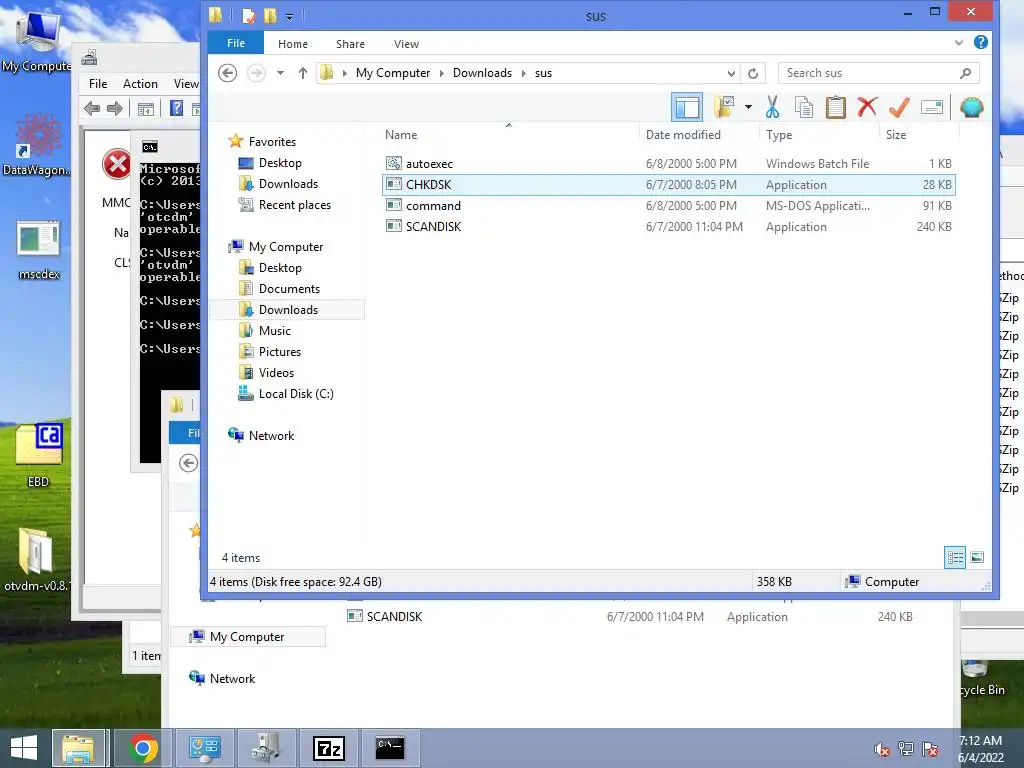
Task: Switch to details view button
Action: (955, 557)
